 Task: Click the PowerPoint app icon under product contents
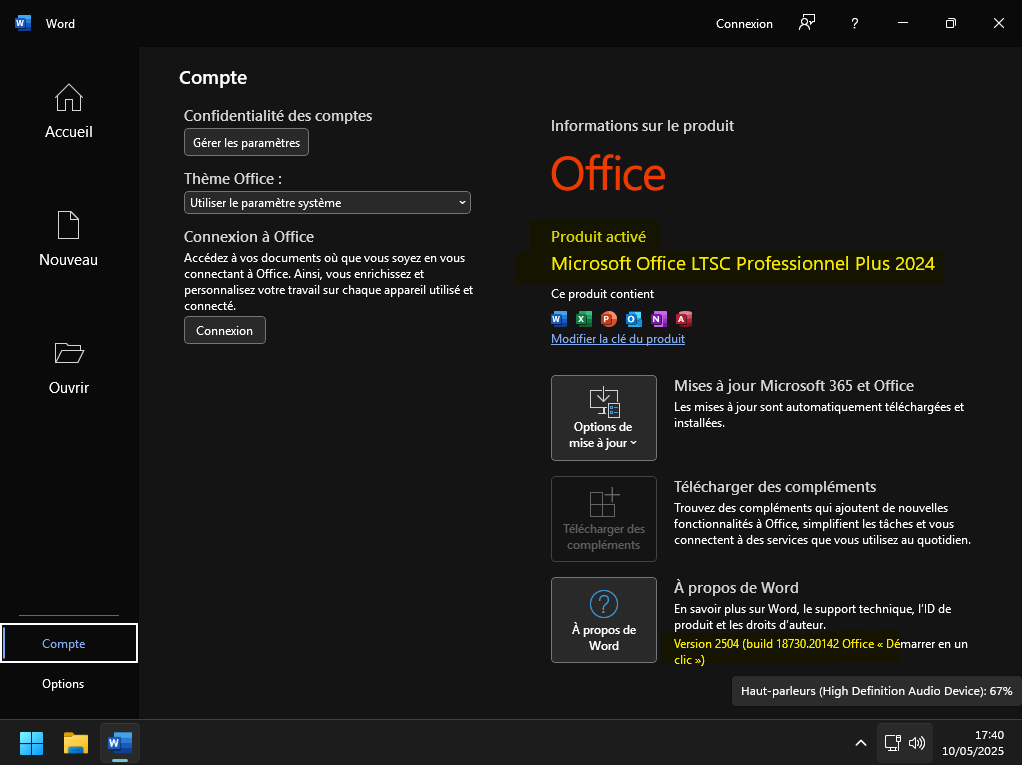pyautogui.click(x=609, y=319)
